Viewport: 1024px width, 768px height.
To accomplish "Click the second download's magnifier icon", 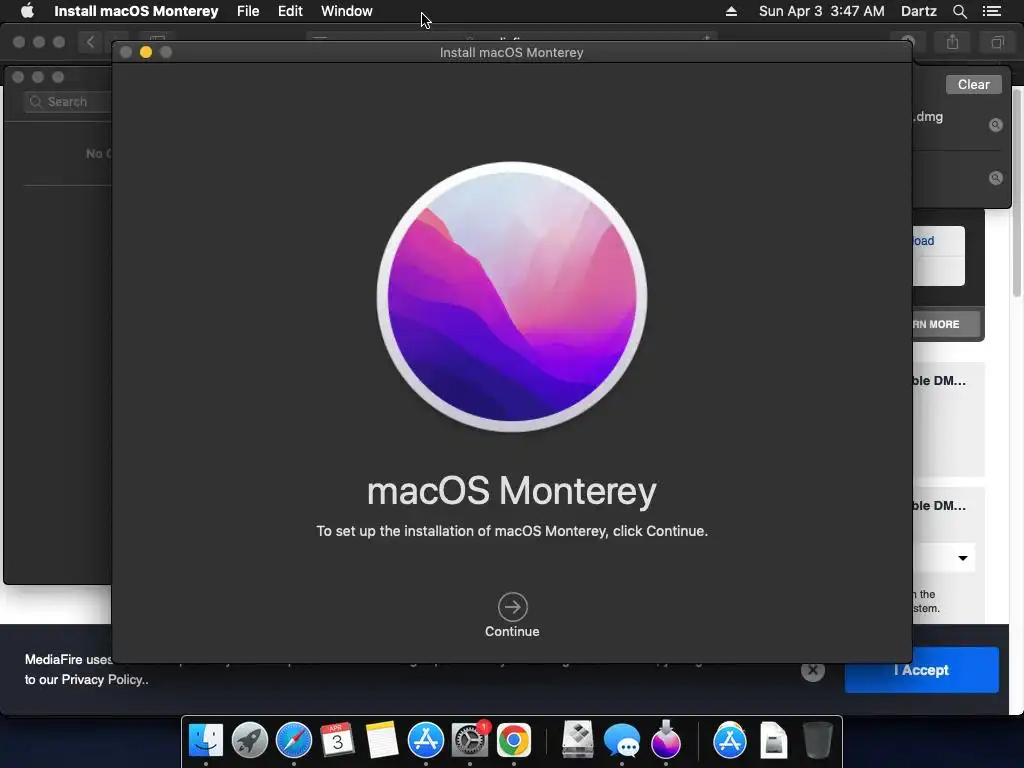I will [x=995, y=178].
